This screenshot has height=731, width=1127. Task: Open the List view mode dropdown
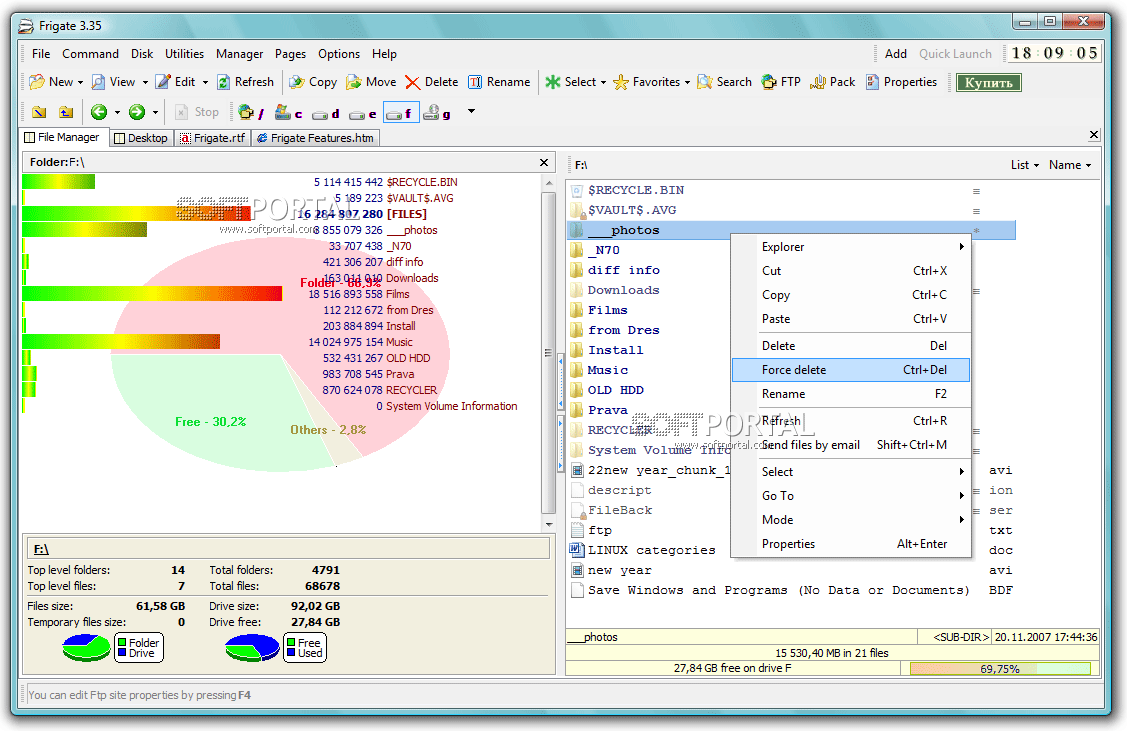[1024, 165]
